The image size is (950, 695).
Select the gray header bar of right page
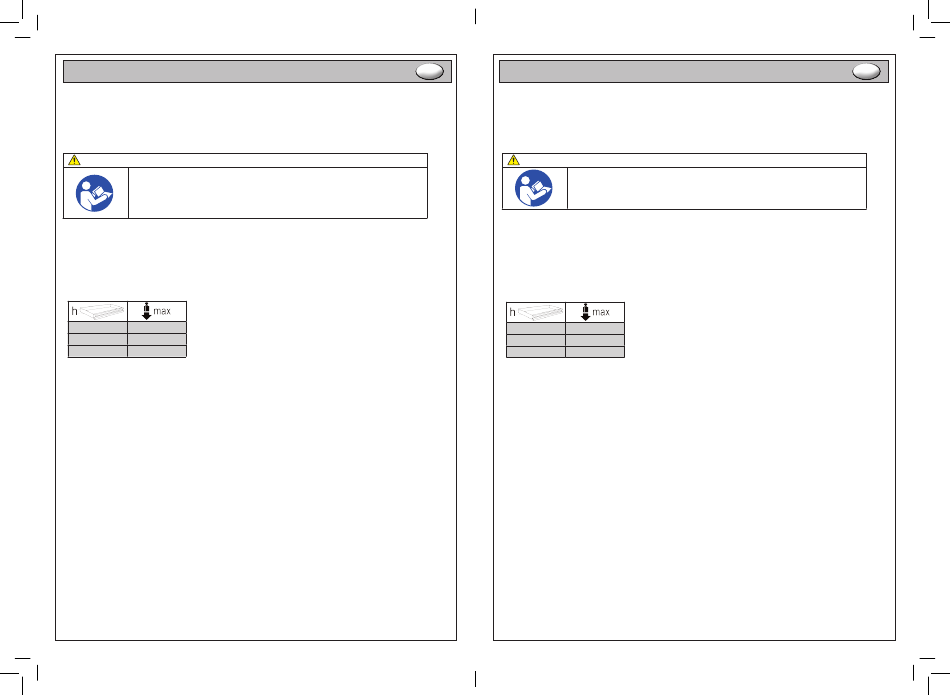click(694, 71)
